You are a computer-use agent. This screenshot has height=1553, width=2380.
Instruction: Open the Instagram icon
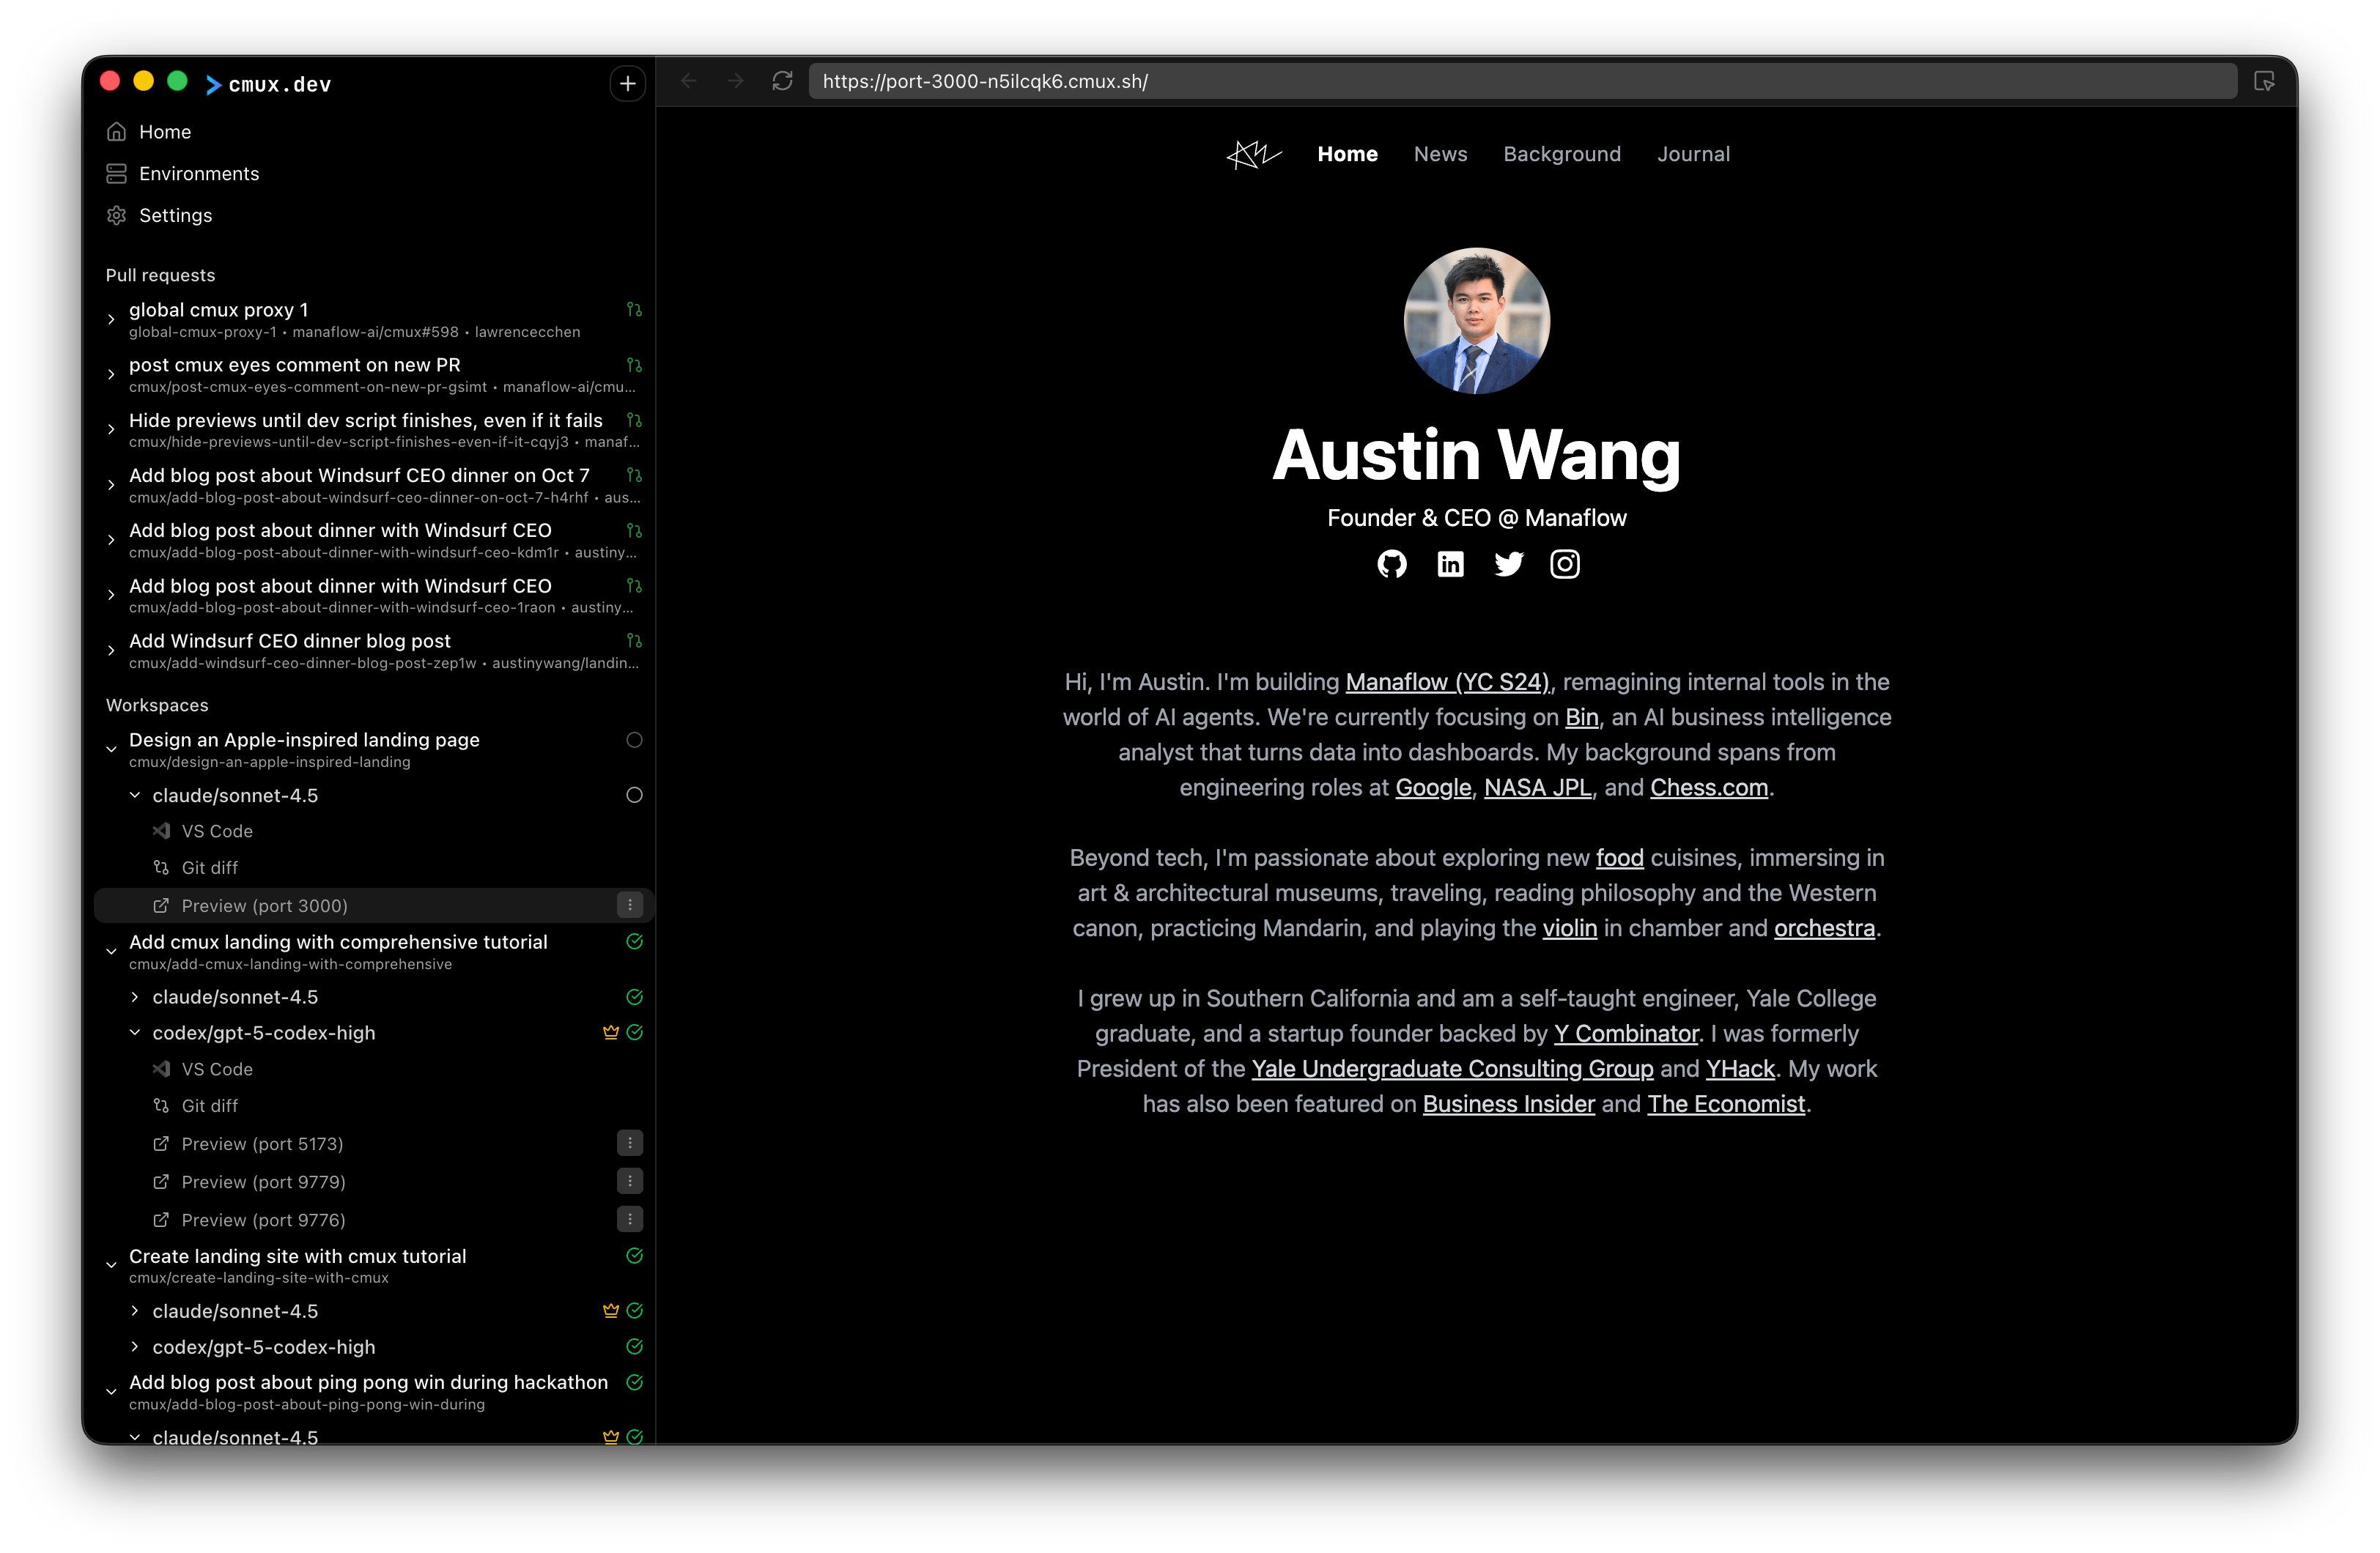(1565, 564)
